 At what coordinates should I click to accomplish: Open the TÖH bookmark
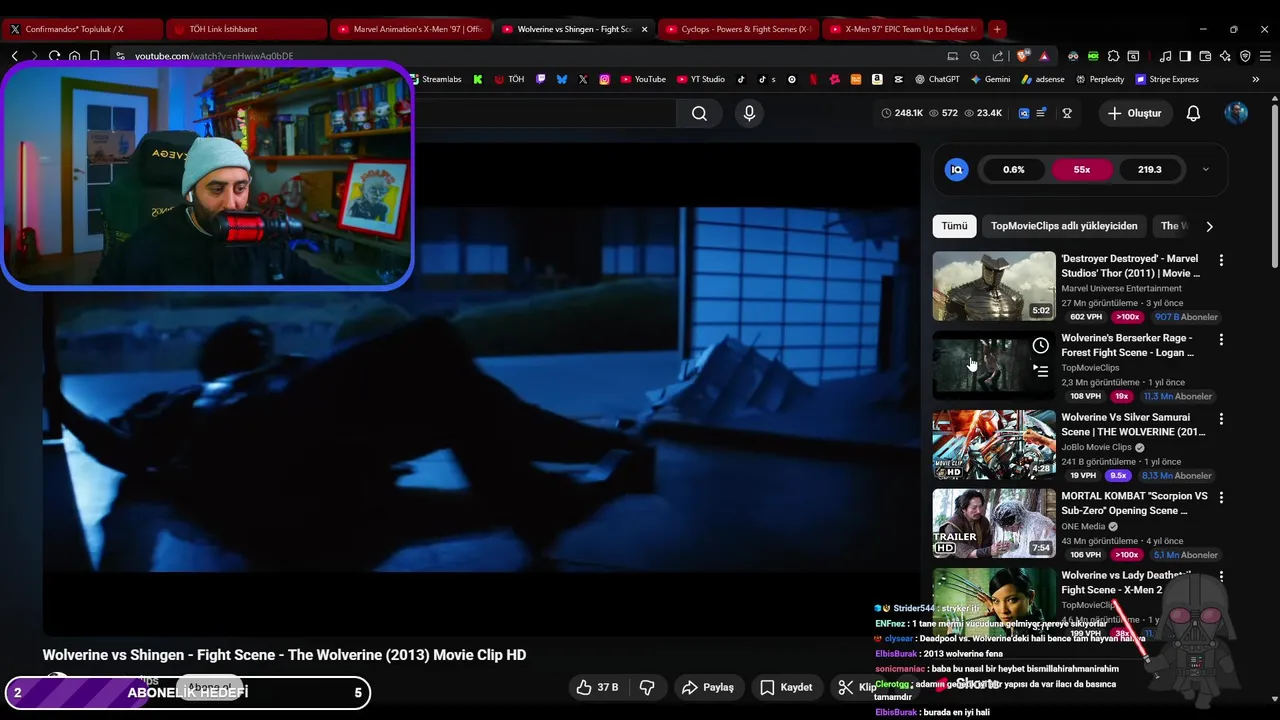pos(508,79)
